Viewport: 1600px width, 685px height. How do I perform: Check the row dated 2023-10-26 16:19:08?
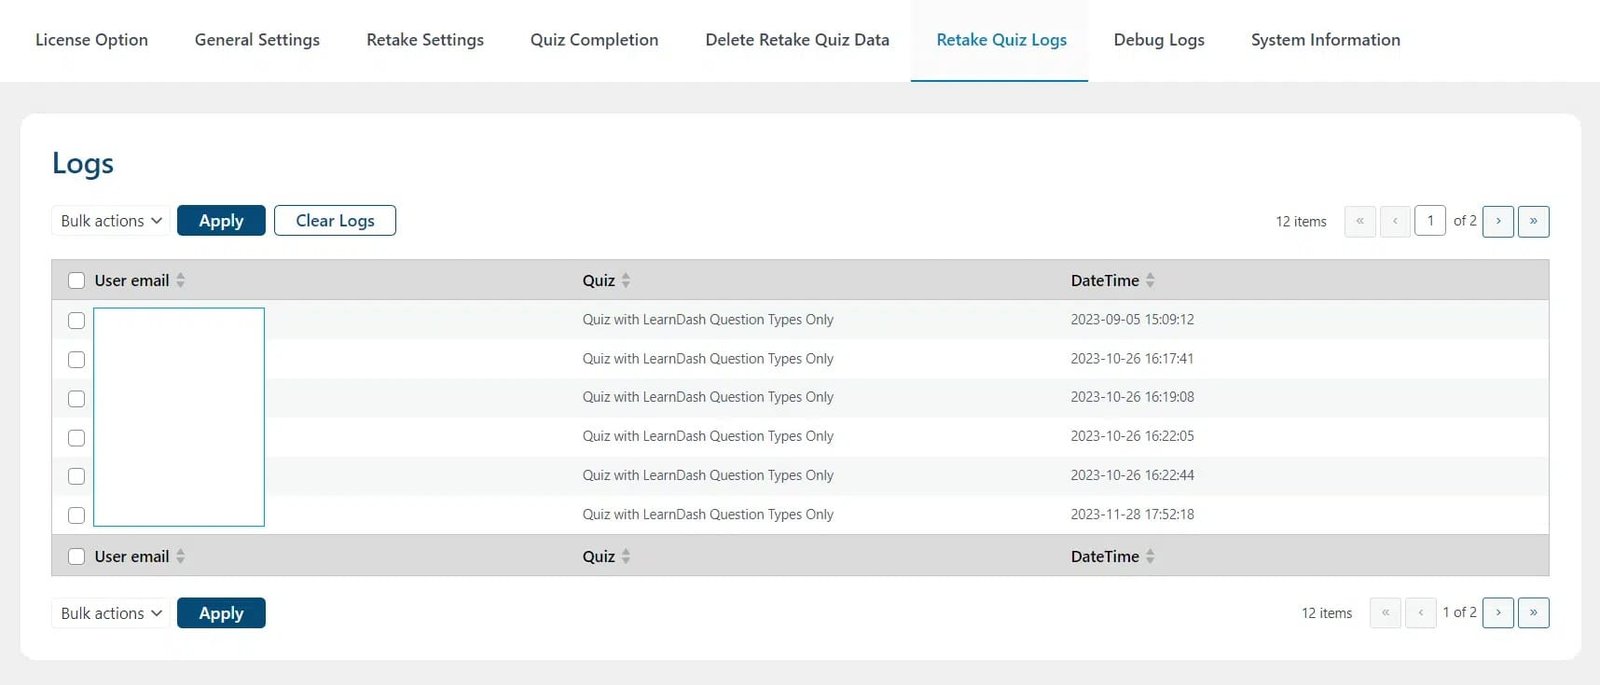point(76,399)
